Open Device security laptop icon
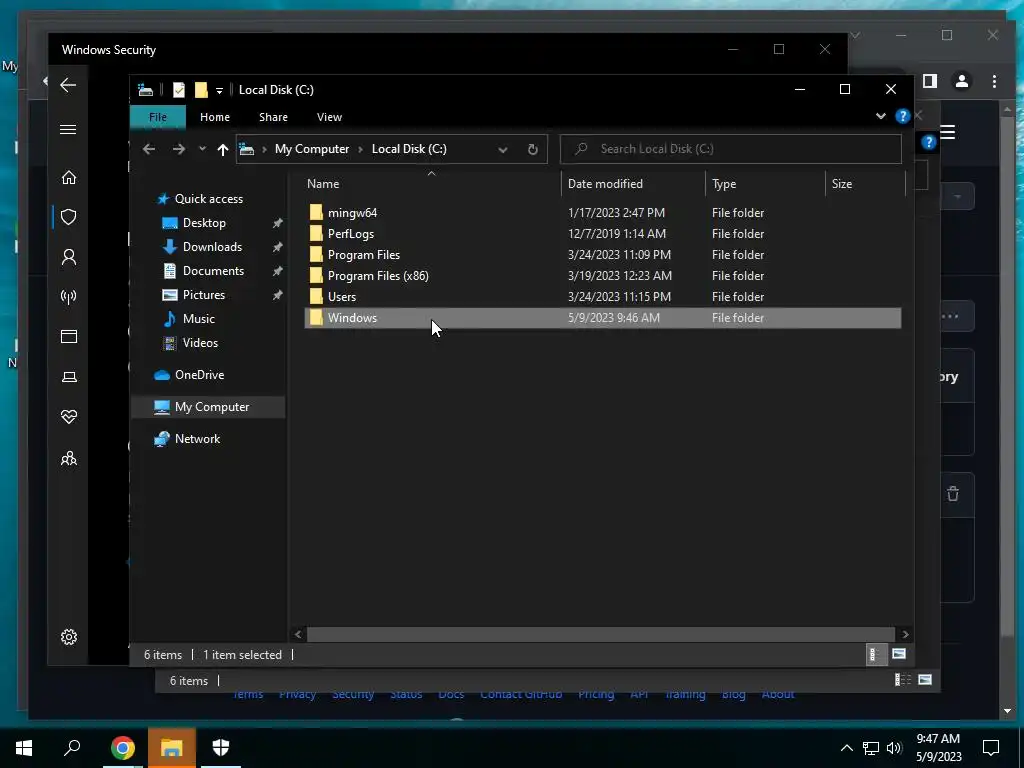 tap(69, 377)
